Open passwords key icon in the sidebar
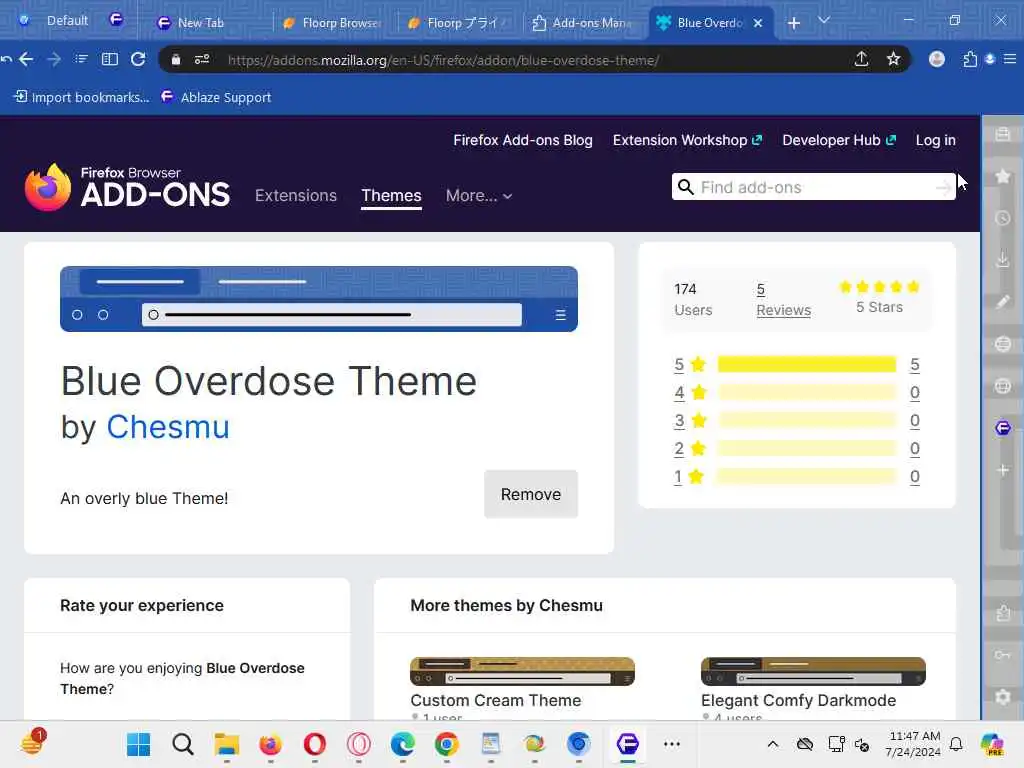This screenshot has height=768, width=1024. click(x=1002, y=655)
